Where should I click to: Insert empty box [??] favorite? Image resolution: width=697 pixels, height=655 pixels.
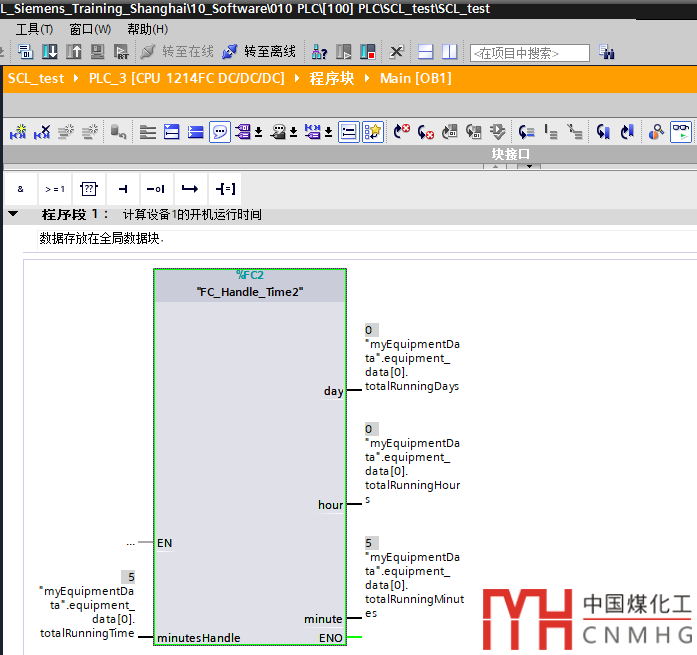(x=89, y=189)
